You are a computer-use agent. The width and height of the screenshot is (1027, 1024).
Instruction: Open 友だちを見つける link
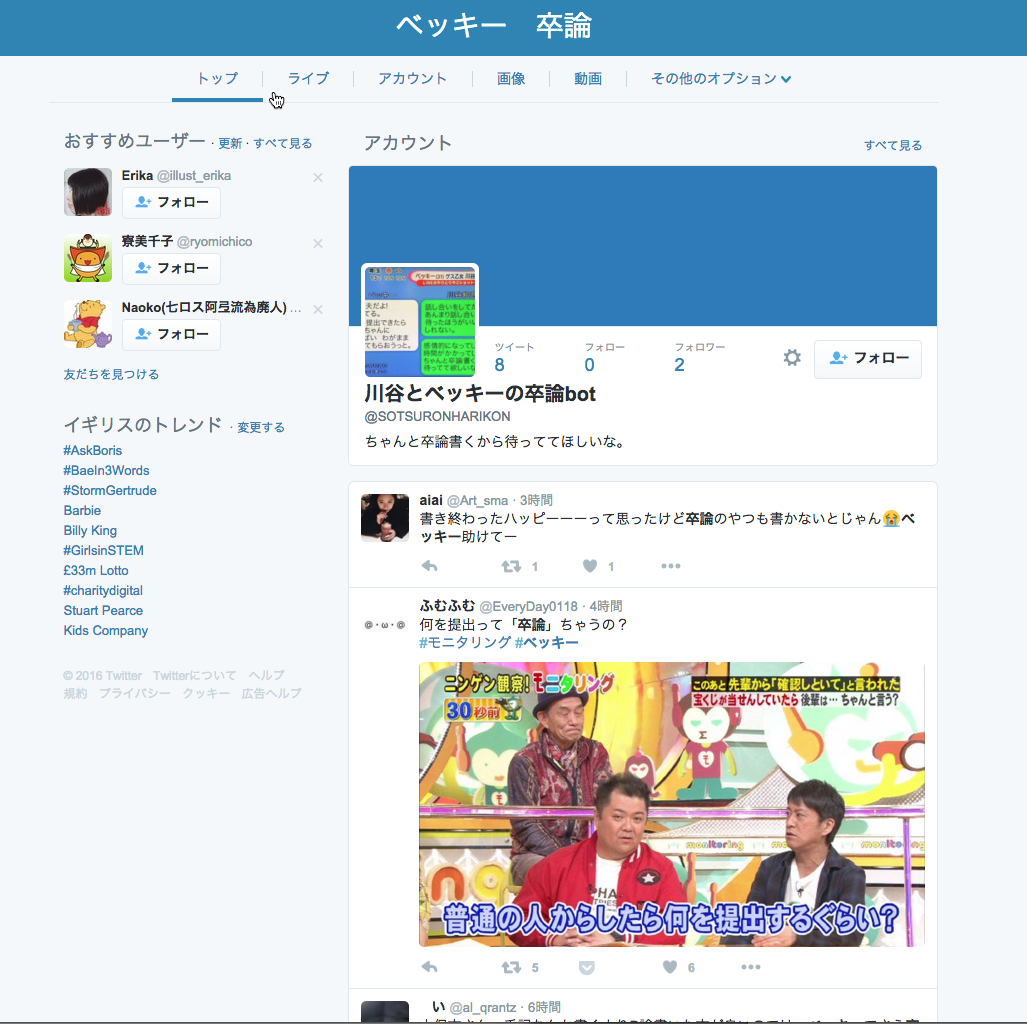pyautogui.click(x=111, y=375)
